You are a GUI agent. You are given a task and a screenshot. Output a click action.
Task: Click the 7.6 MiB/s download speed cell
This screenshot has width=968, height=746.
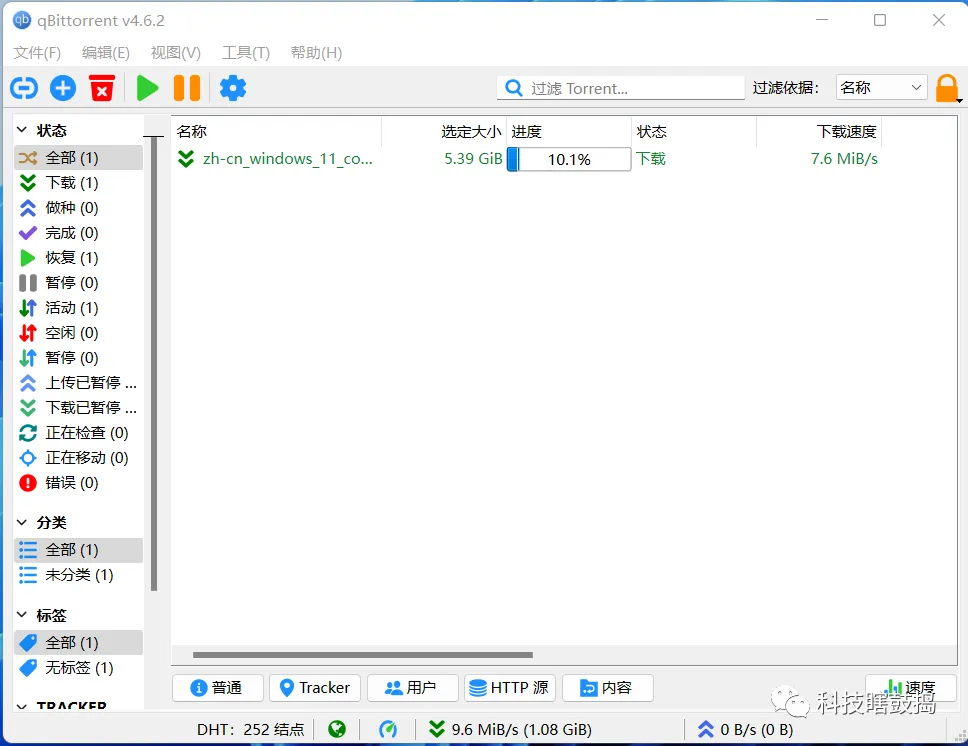pyautogui.click(x=844, y=159)
